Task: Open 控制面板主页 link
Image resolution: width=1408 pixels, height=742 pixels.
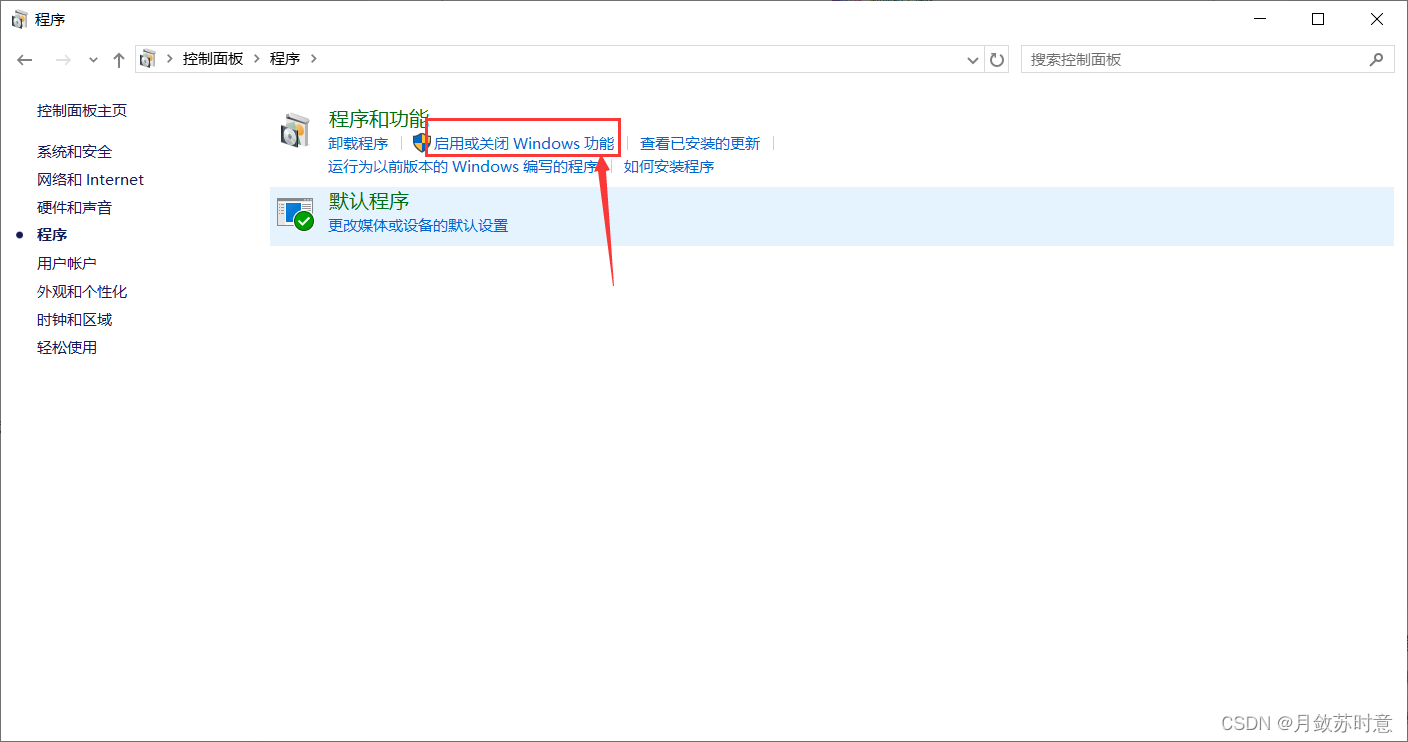Action: pos(82,111)
